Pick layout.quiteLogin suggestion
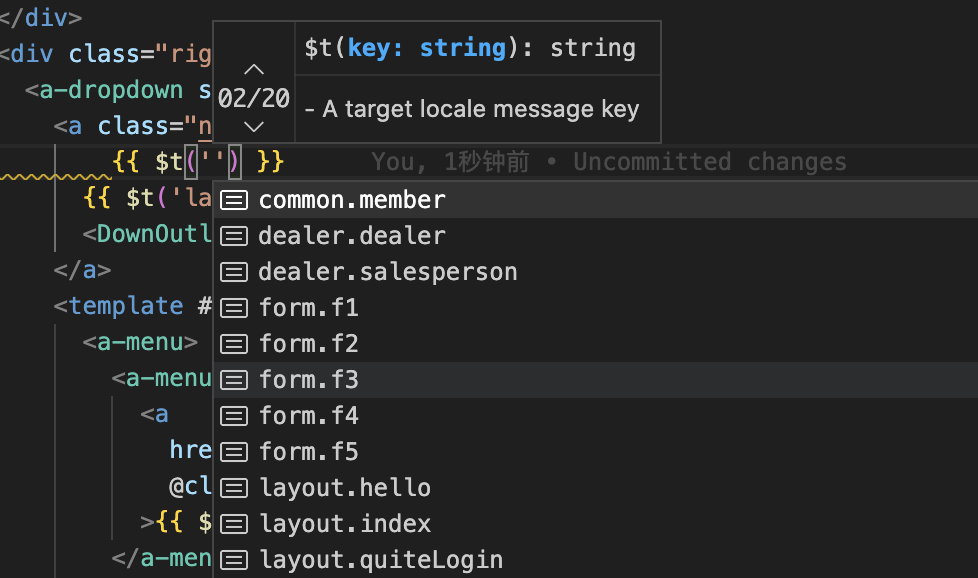 [596, 560]
